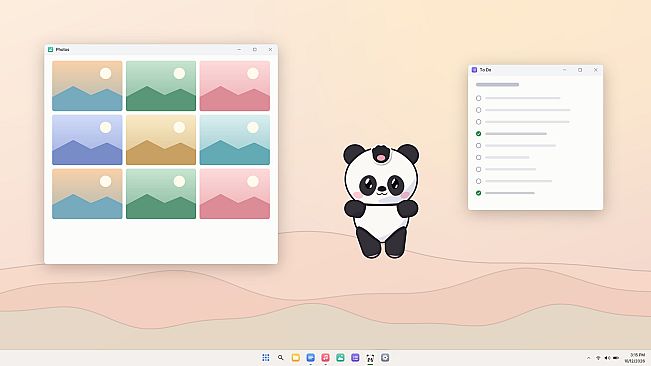Image resolution: width=651 pixels, height=366 pixels.
Task: Check the eighth task in To Do list
Action: coord(479,181)
